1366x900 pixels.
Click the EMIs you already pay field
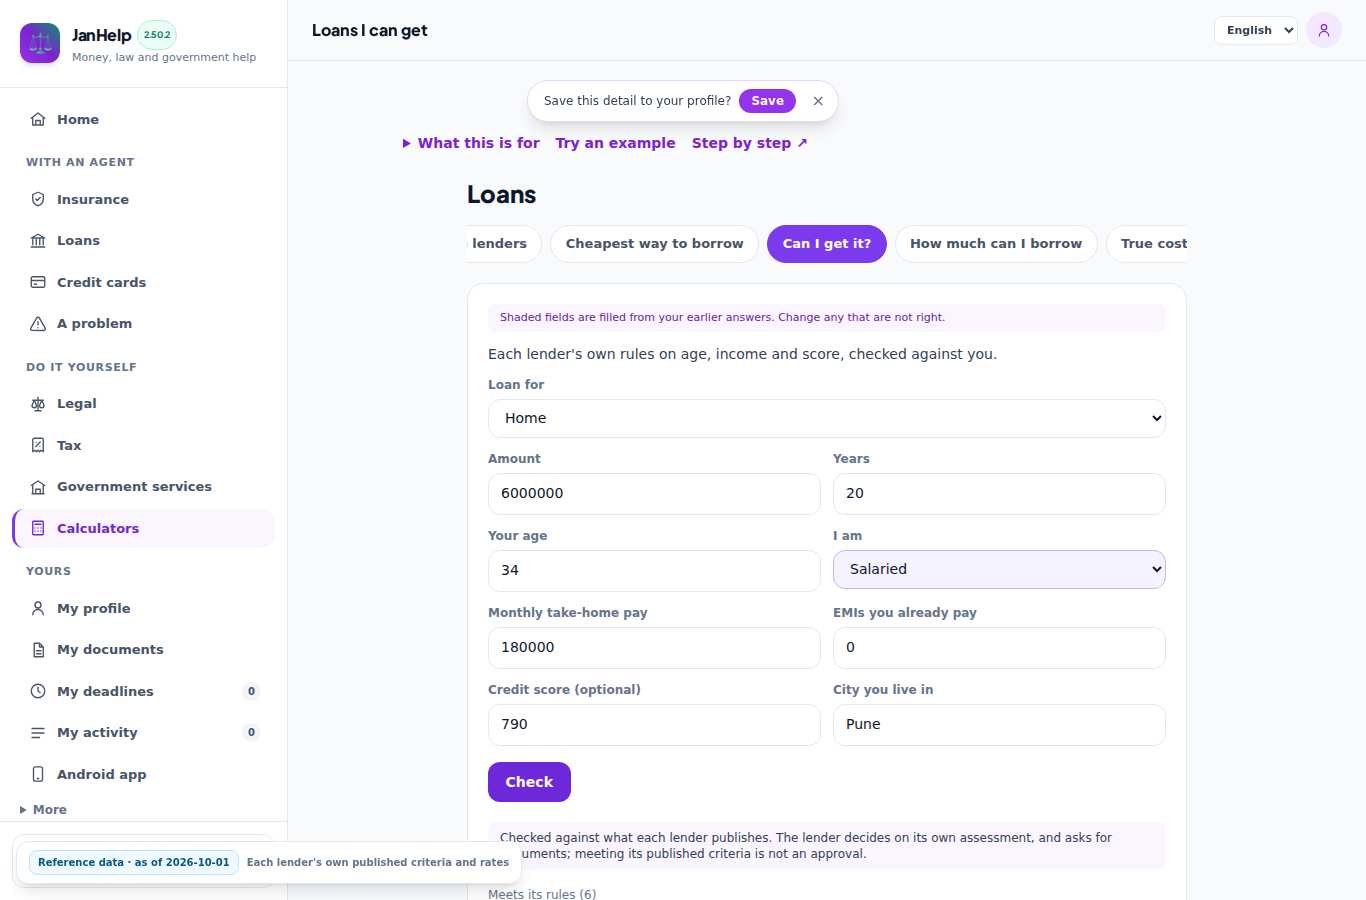click(999, 648)
